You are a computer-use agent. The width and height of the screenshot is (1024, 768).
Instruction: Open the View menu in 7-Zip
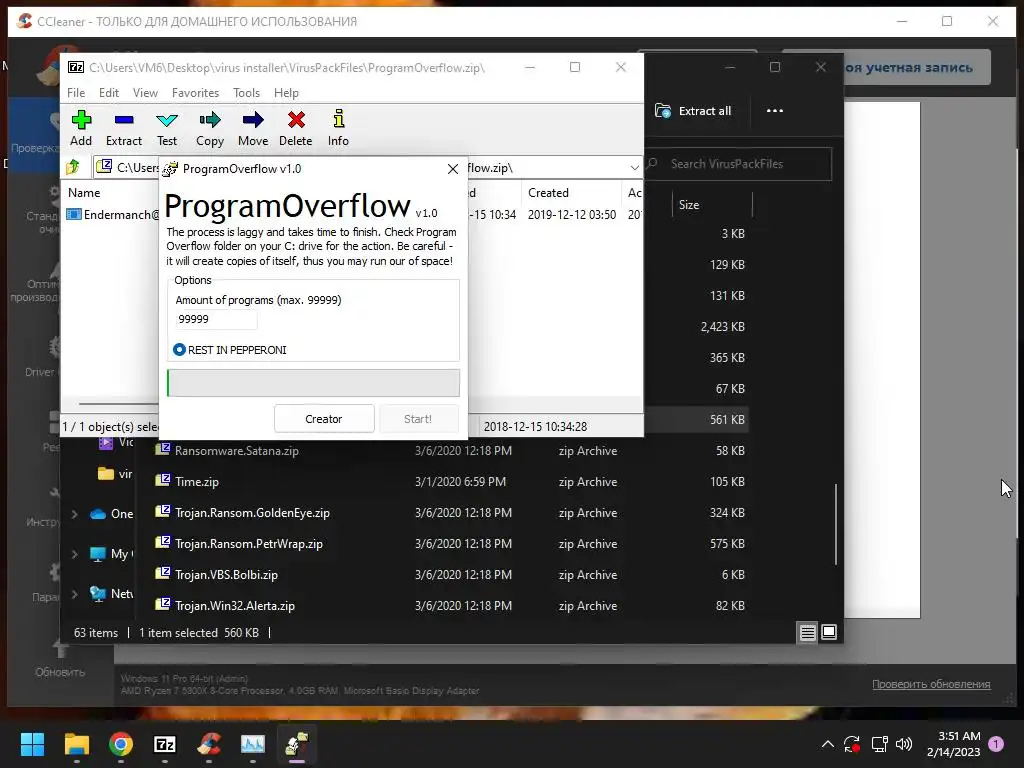(x=145, y=93)
